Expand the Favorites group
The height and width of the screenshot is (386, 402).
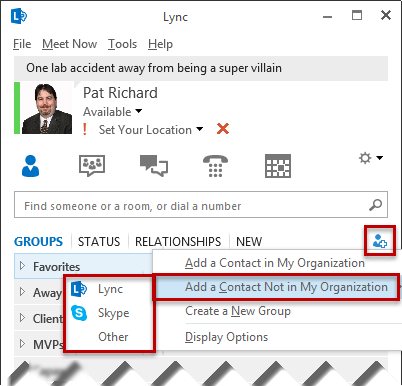[x=22, y=266]
